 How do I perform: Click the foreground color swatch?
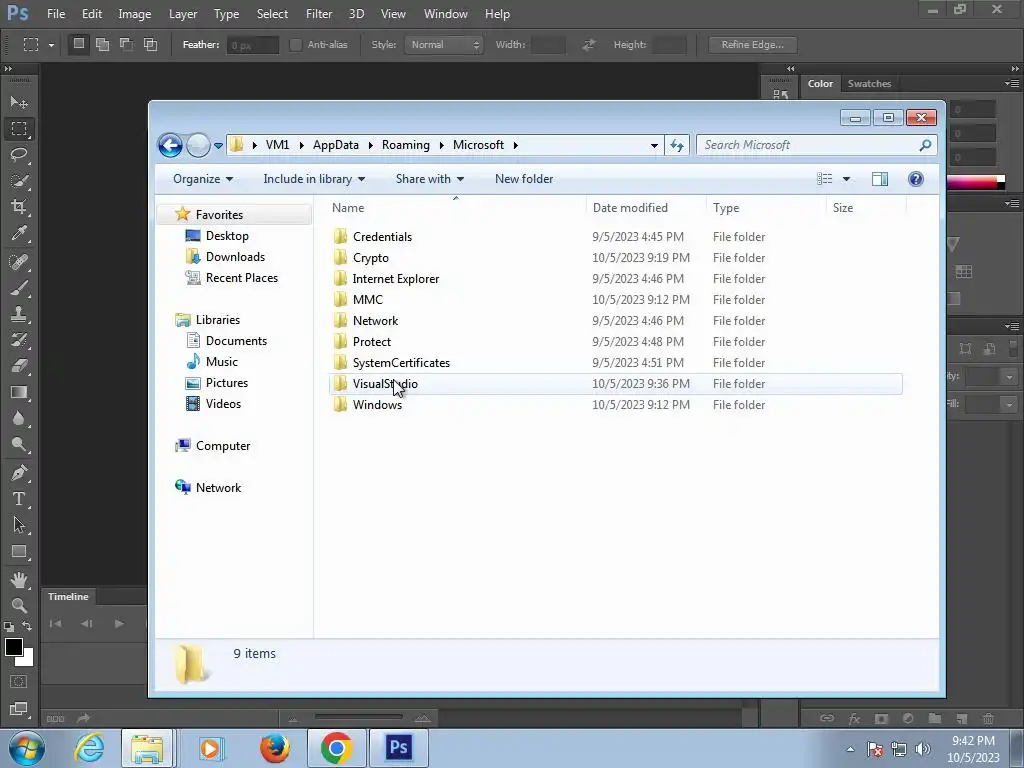tap(13, 647)
